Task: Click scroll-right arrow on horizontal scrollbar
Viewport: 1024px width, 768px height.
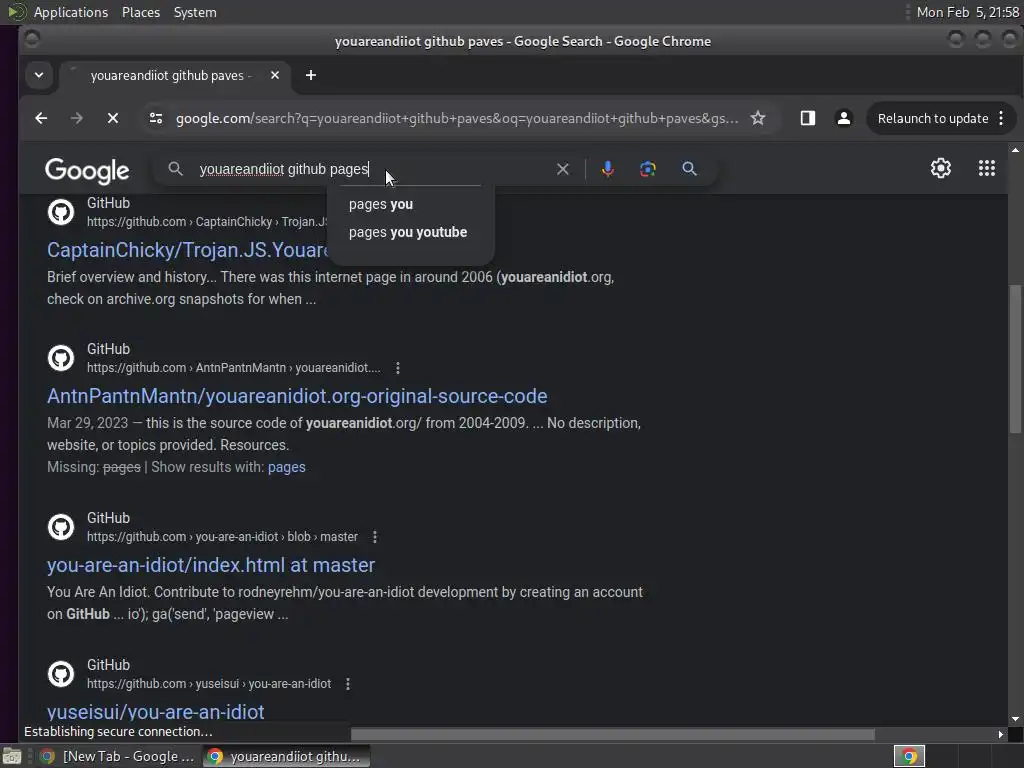Action: pyautogui.click(x=1000, y=734)
